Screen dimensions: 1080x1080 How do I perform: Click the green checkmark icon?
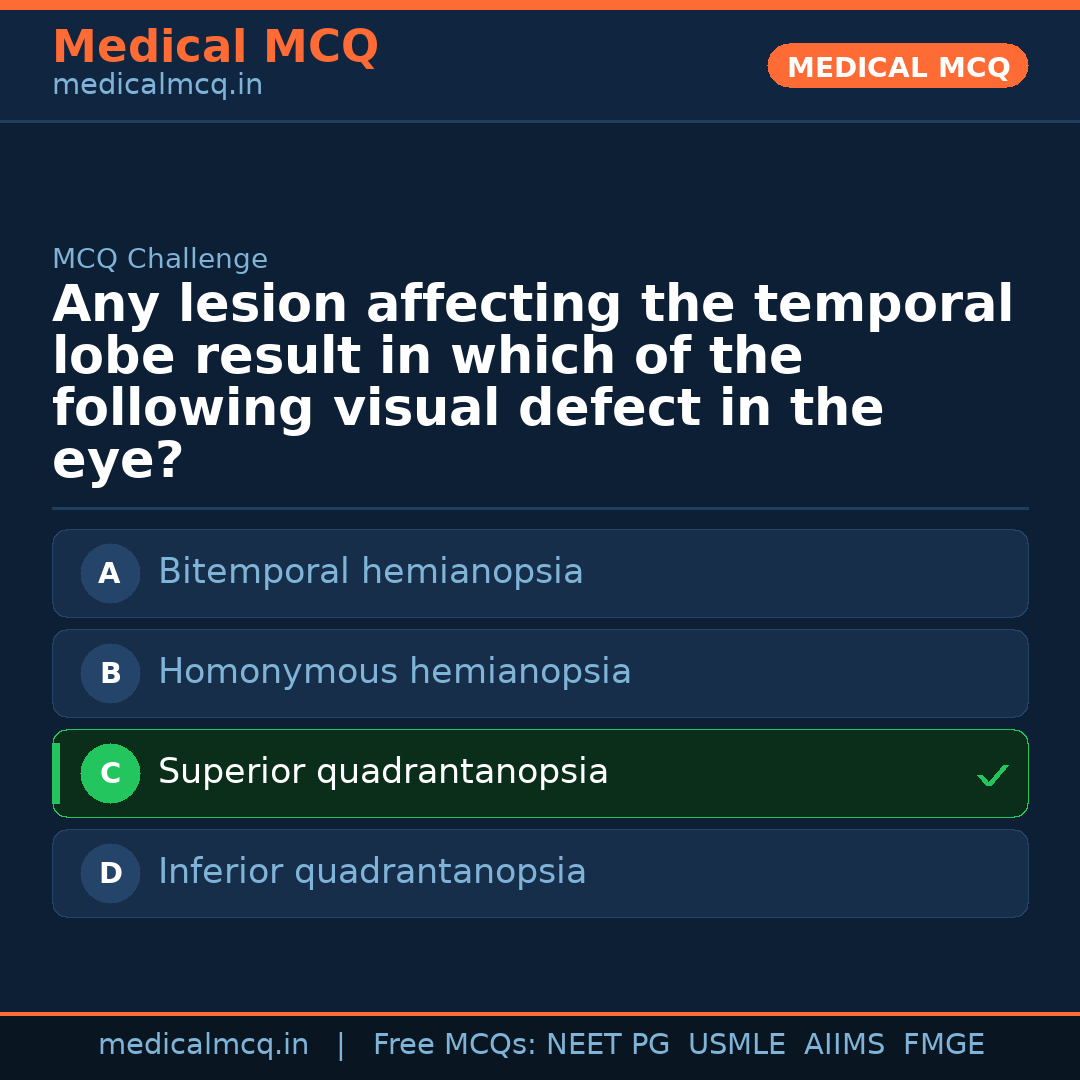992,774
